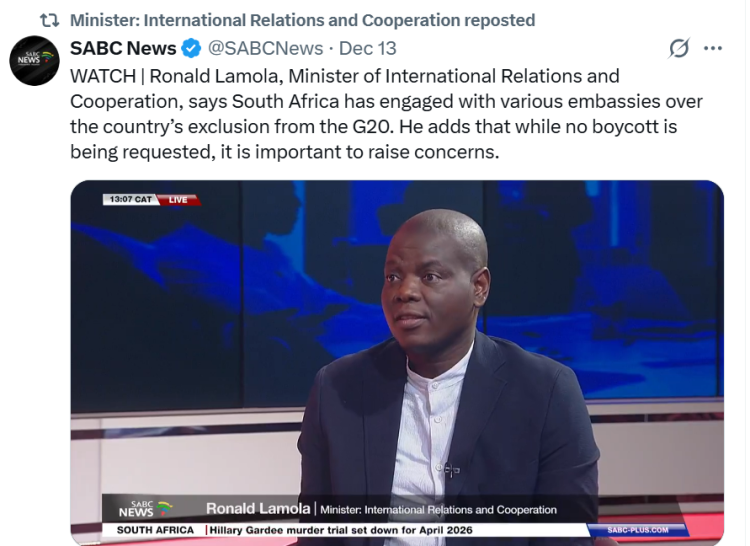Click the tweet text starting with 'WATCH | Ronald Lamola'
The image size is (750, 546).
[x=386, y=114]
